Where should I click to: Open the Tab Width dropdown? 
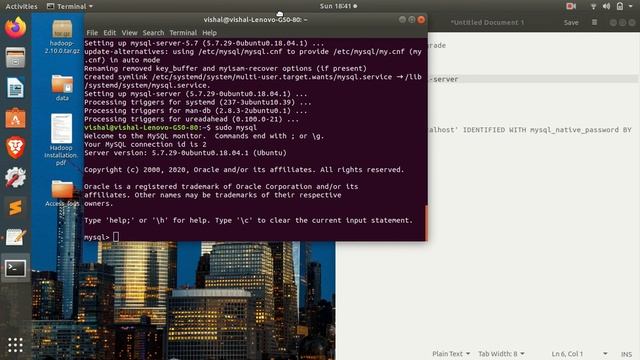click(x=501, y=354)
